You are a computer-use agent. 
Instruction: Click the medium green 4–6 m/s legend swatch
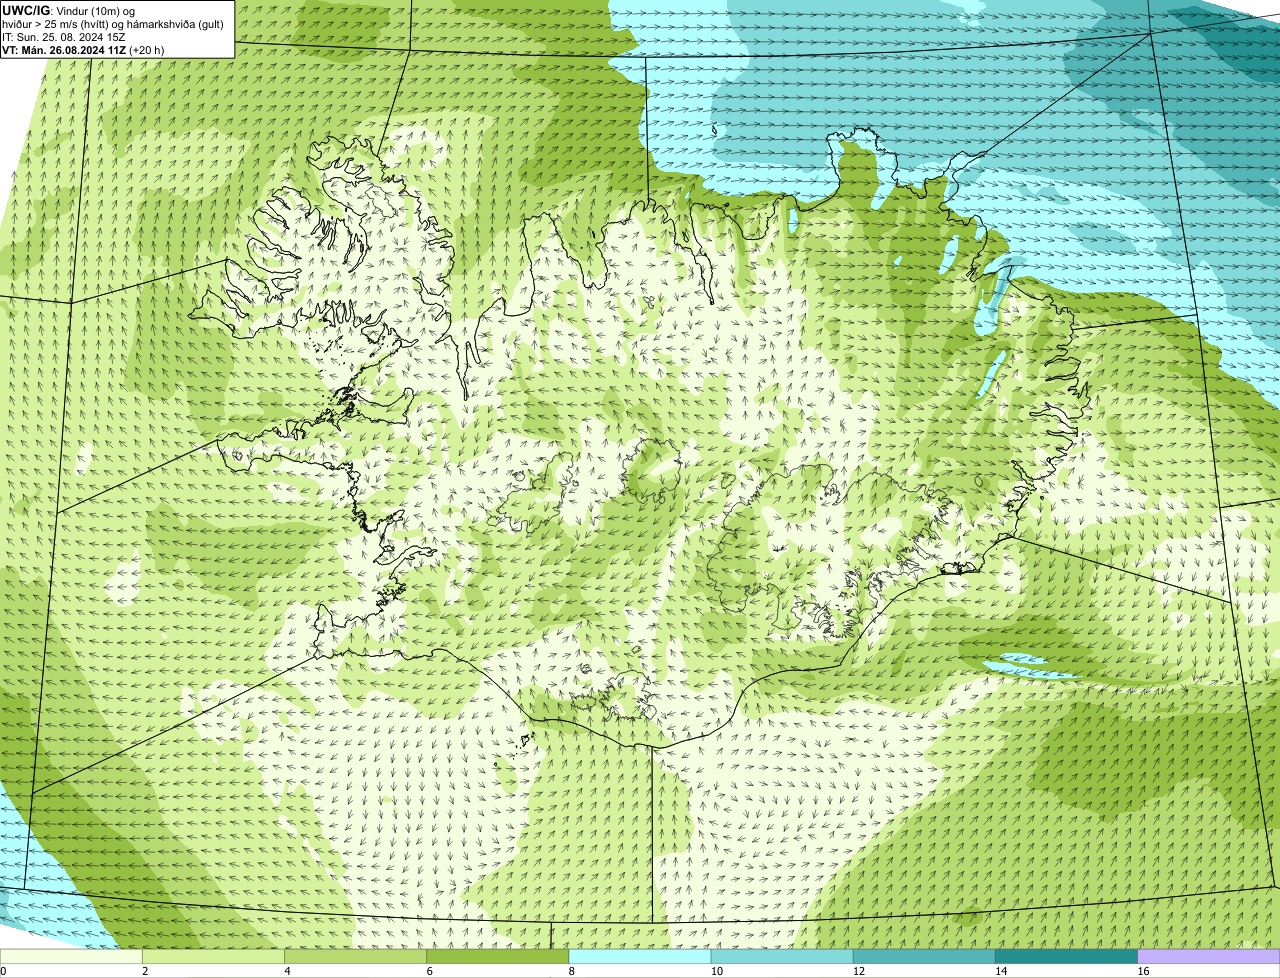[356, 956]
